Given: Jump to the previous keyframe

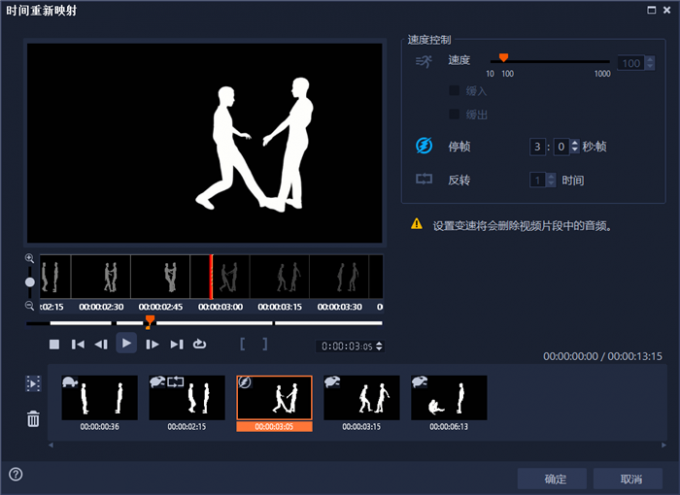Looking at the screenshot, I should point(77,345).
